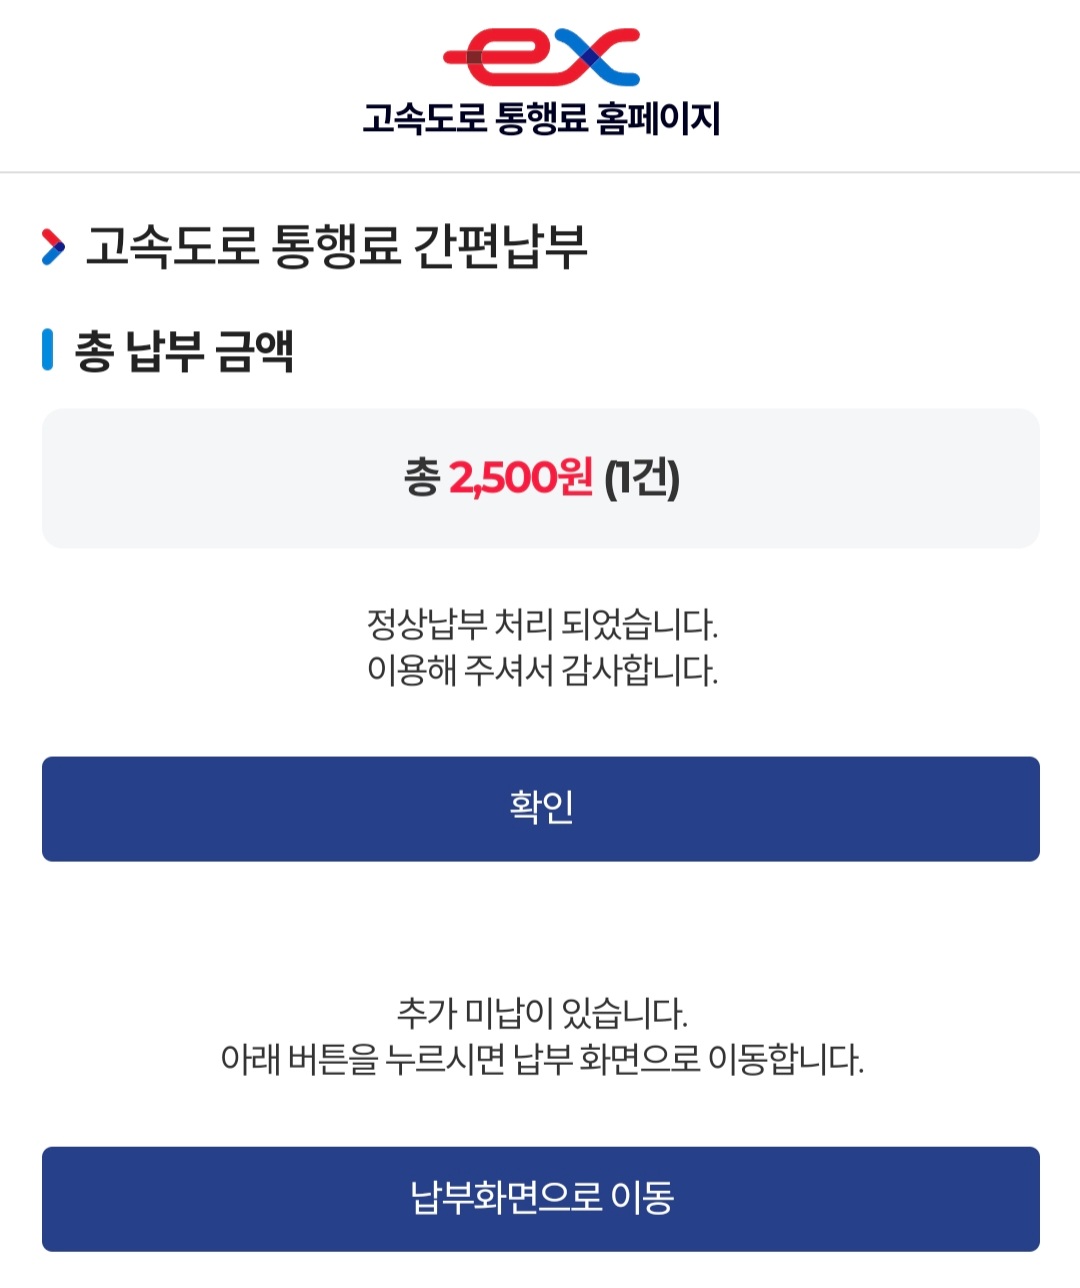Confirm payment with the 확인 button
Image resolution: width=1080 pixels, height=1288 pixels.
[x=541, y=809]
